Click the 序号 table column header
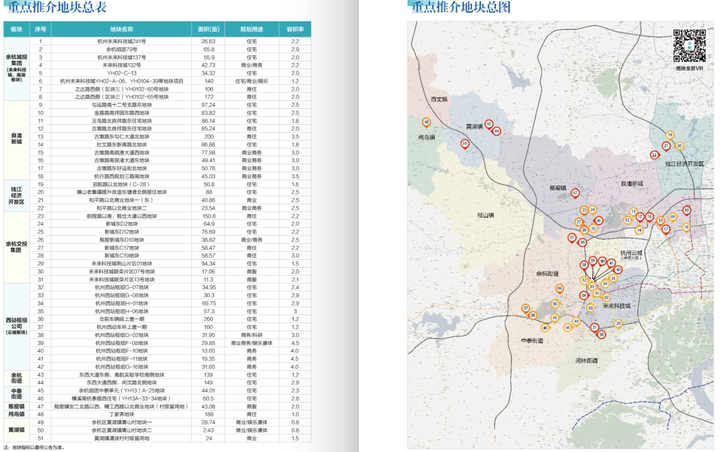Image resolution: width=720 pixels, height=452 pixels. tap(40, 29)
